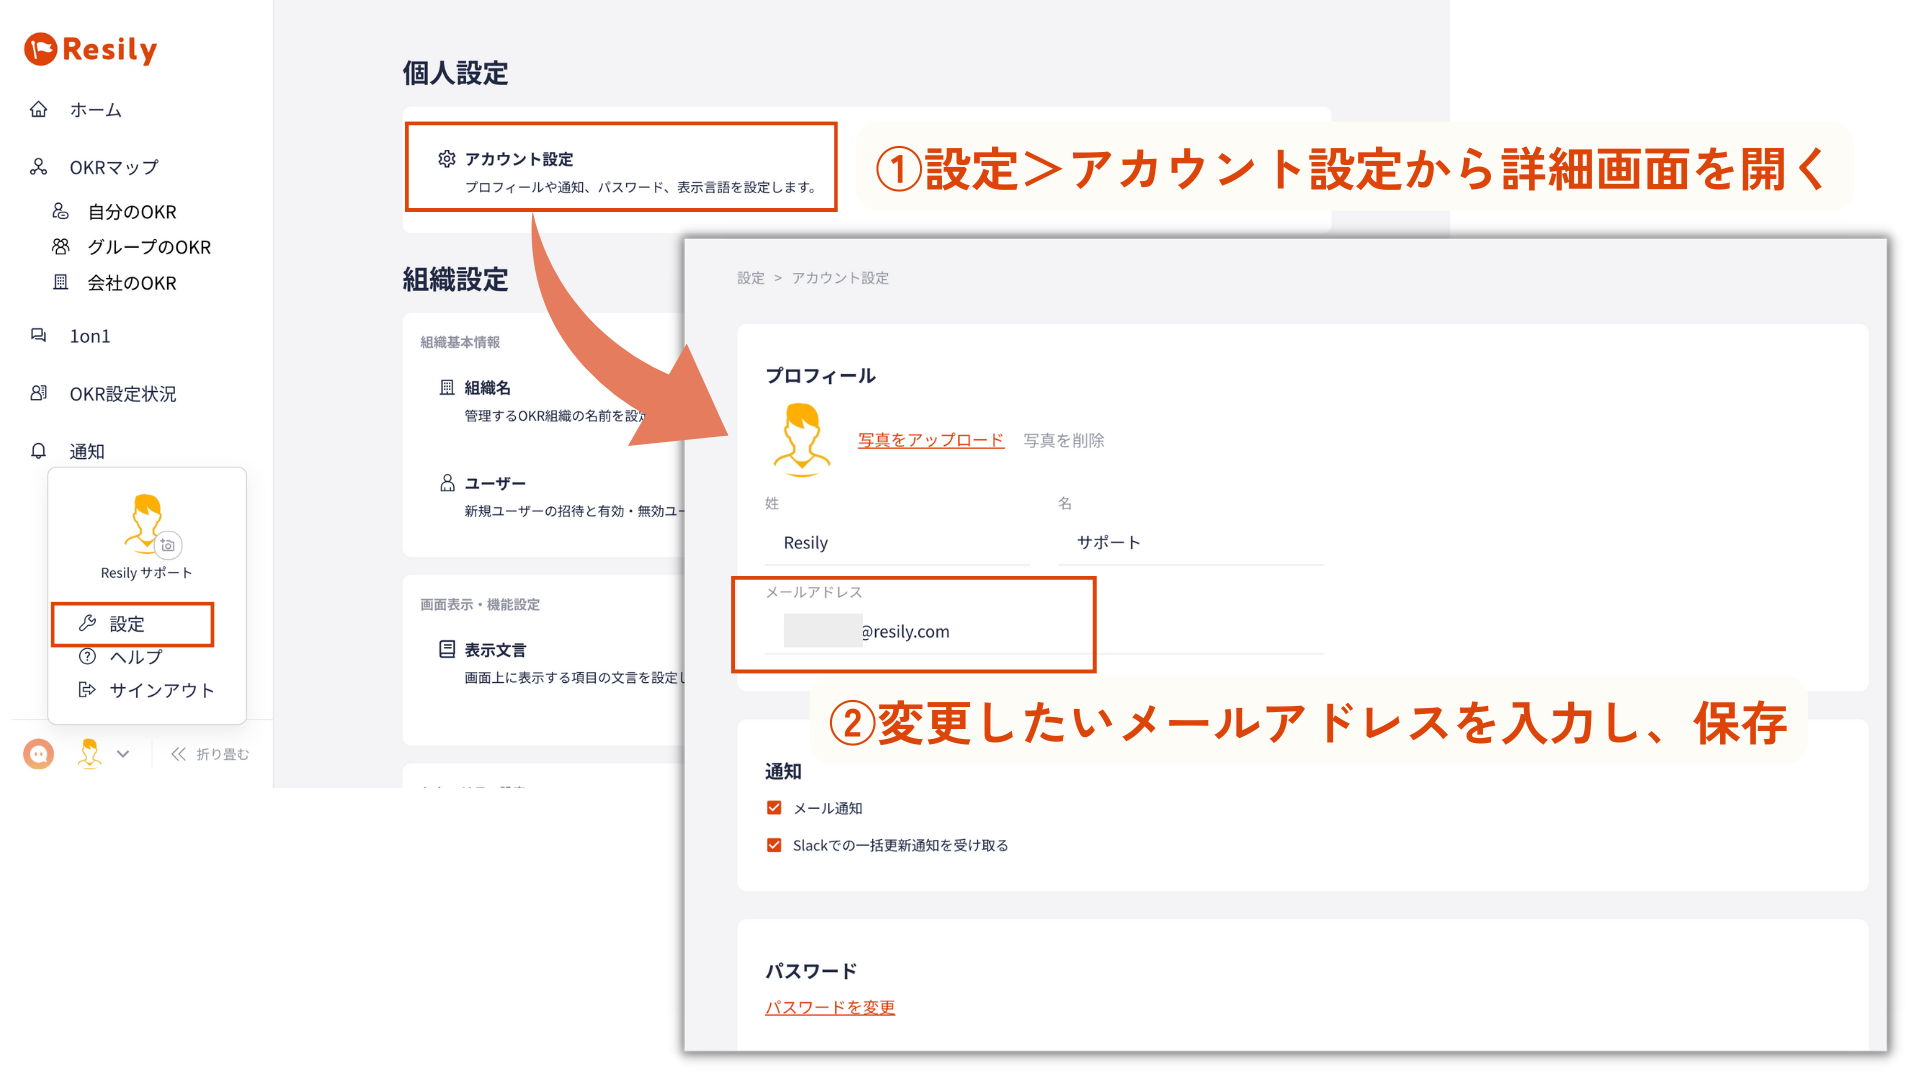1920x1080 pixels.
Task: Expand the user menu chevron
Action: (x=123, y=754)
